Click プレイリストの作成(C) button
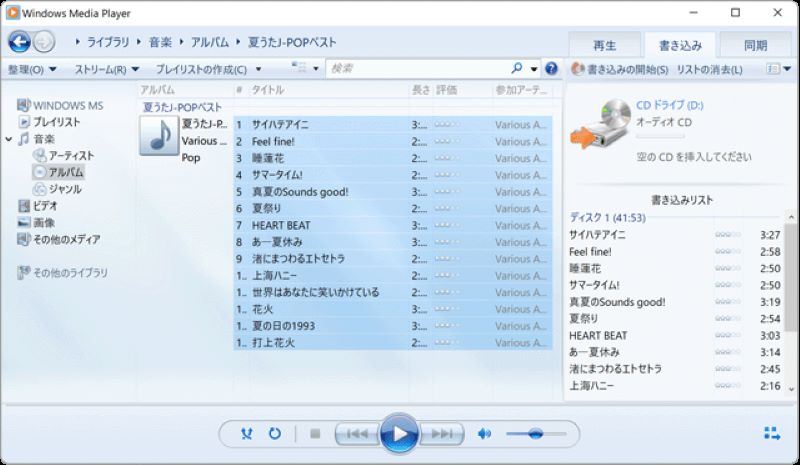Viewport: 800px width, 465px height. coord(201,69)
